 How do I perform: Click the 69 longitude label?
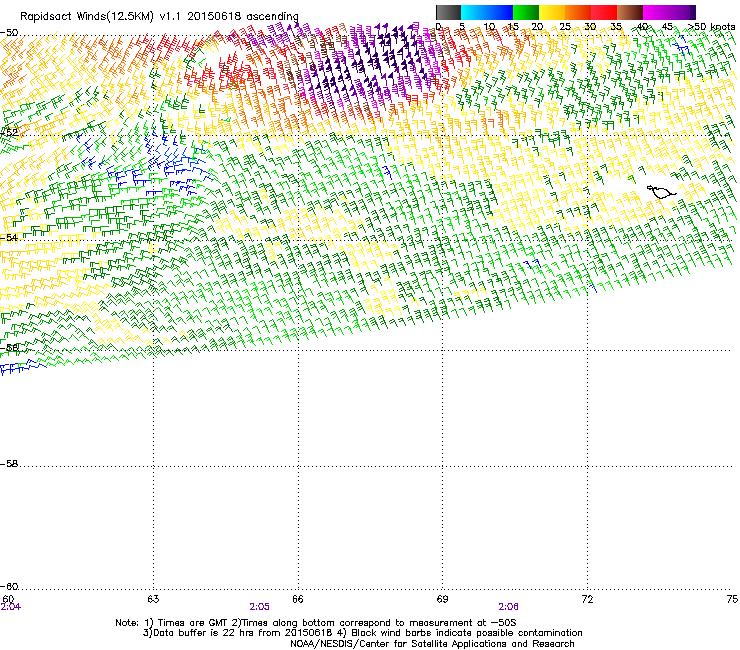coord(442,599)
